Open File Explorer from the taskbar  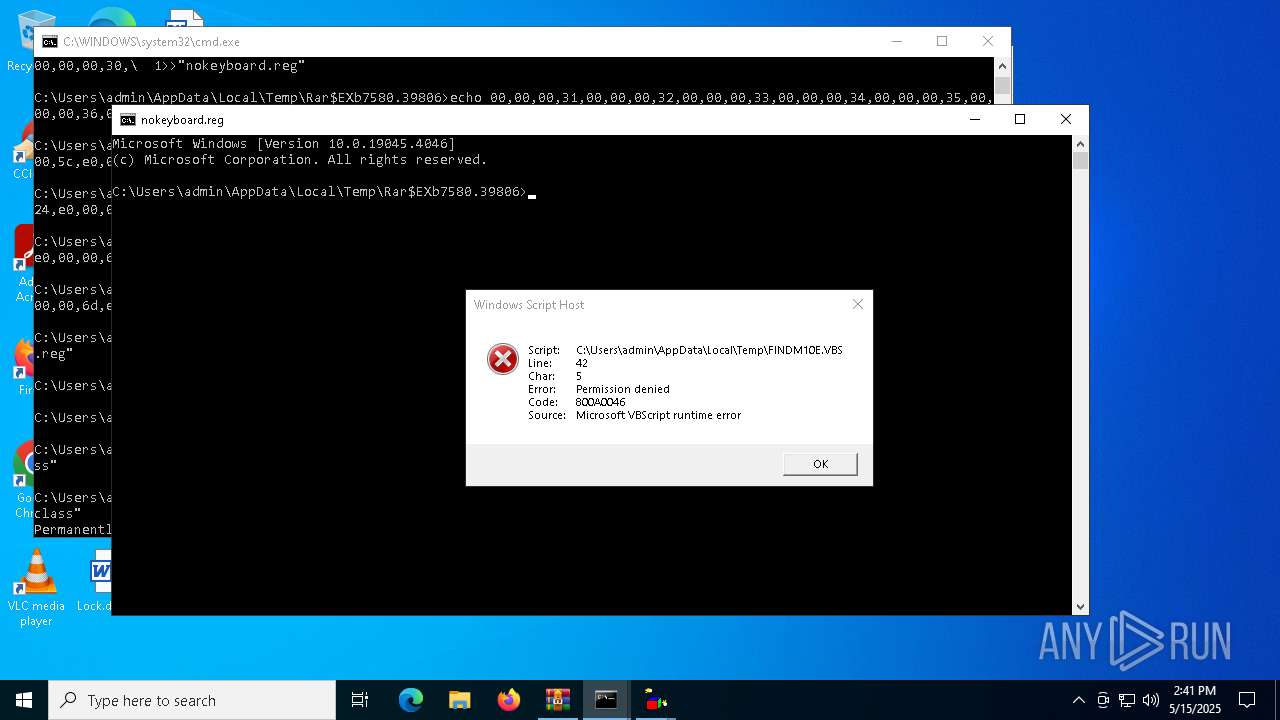[x=459, y=700]
